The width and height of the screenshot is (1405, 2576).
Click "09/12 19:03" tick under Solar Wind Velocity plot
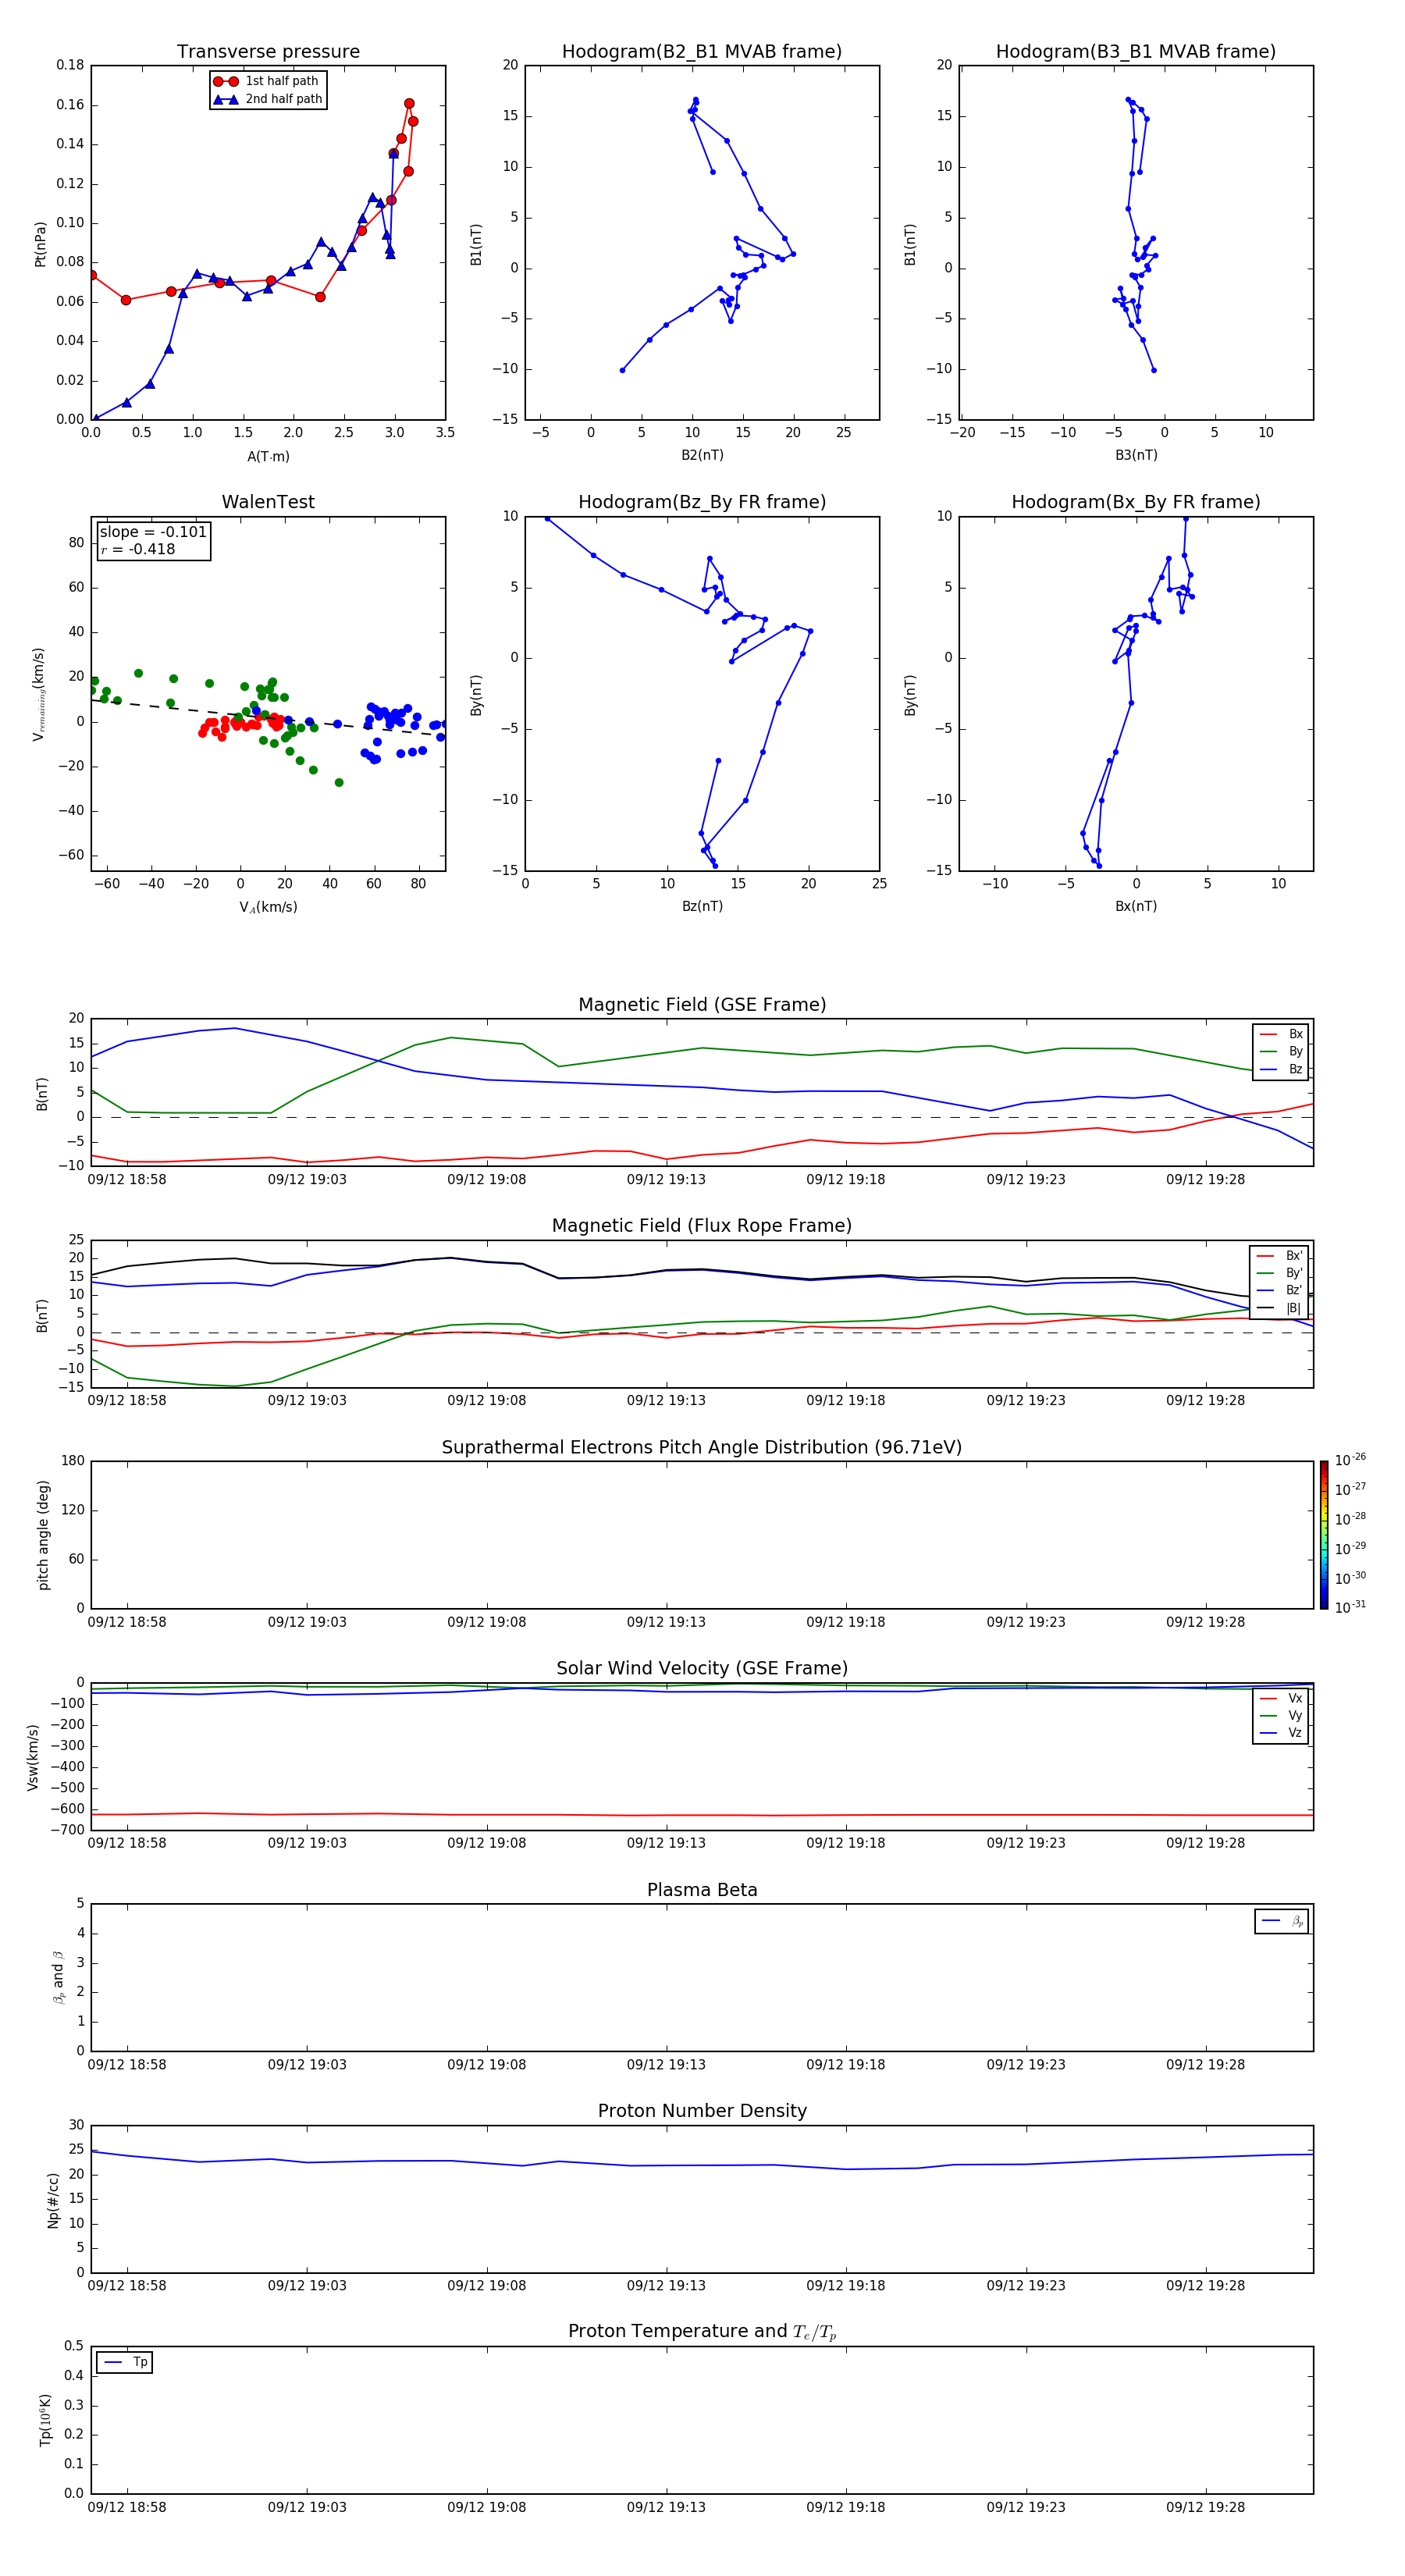(x=307, y=1843)
